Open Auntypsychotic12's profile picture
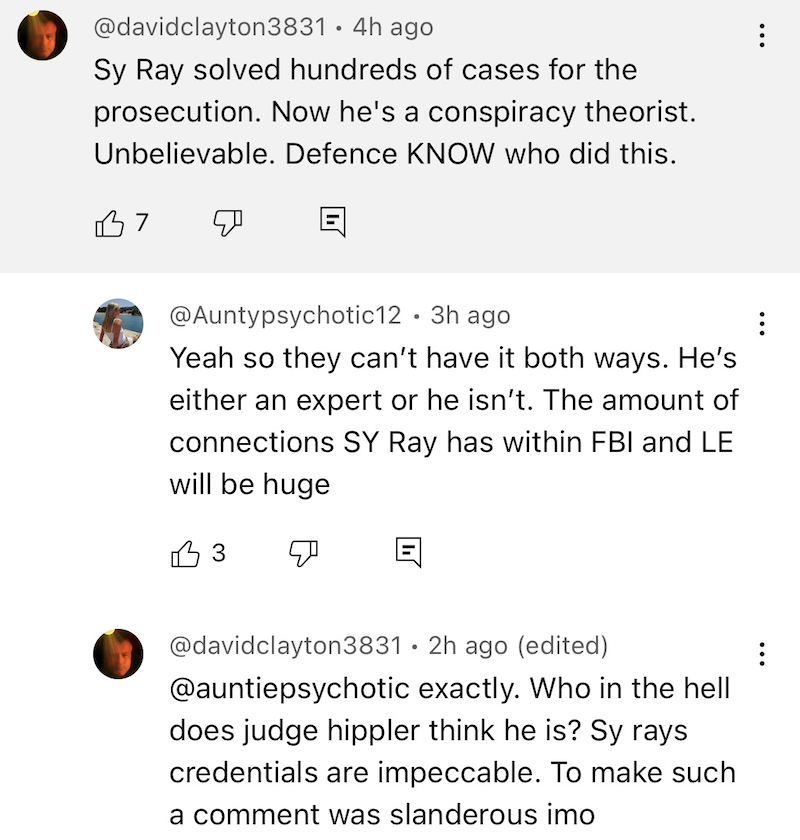The width and height of the screenshot is (800, 840). coord(118,324)
